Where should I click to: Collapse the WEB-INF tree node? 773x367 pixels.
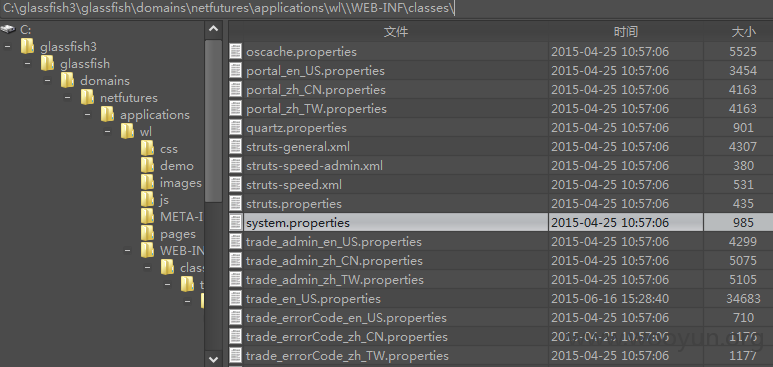pyautogui.click(x=128, y=251)
